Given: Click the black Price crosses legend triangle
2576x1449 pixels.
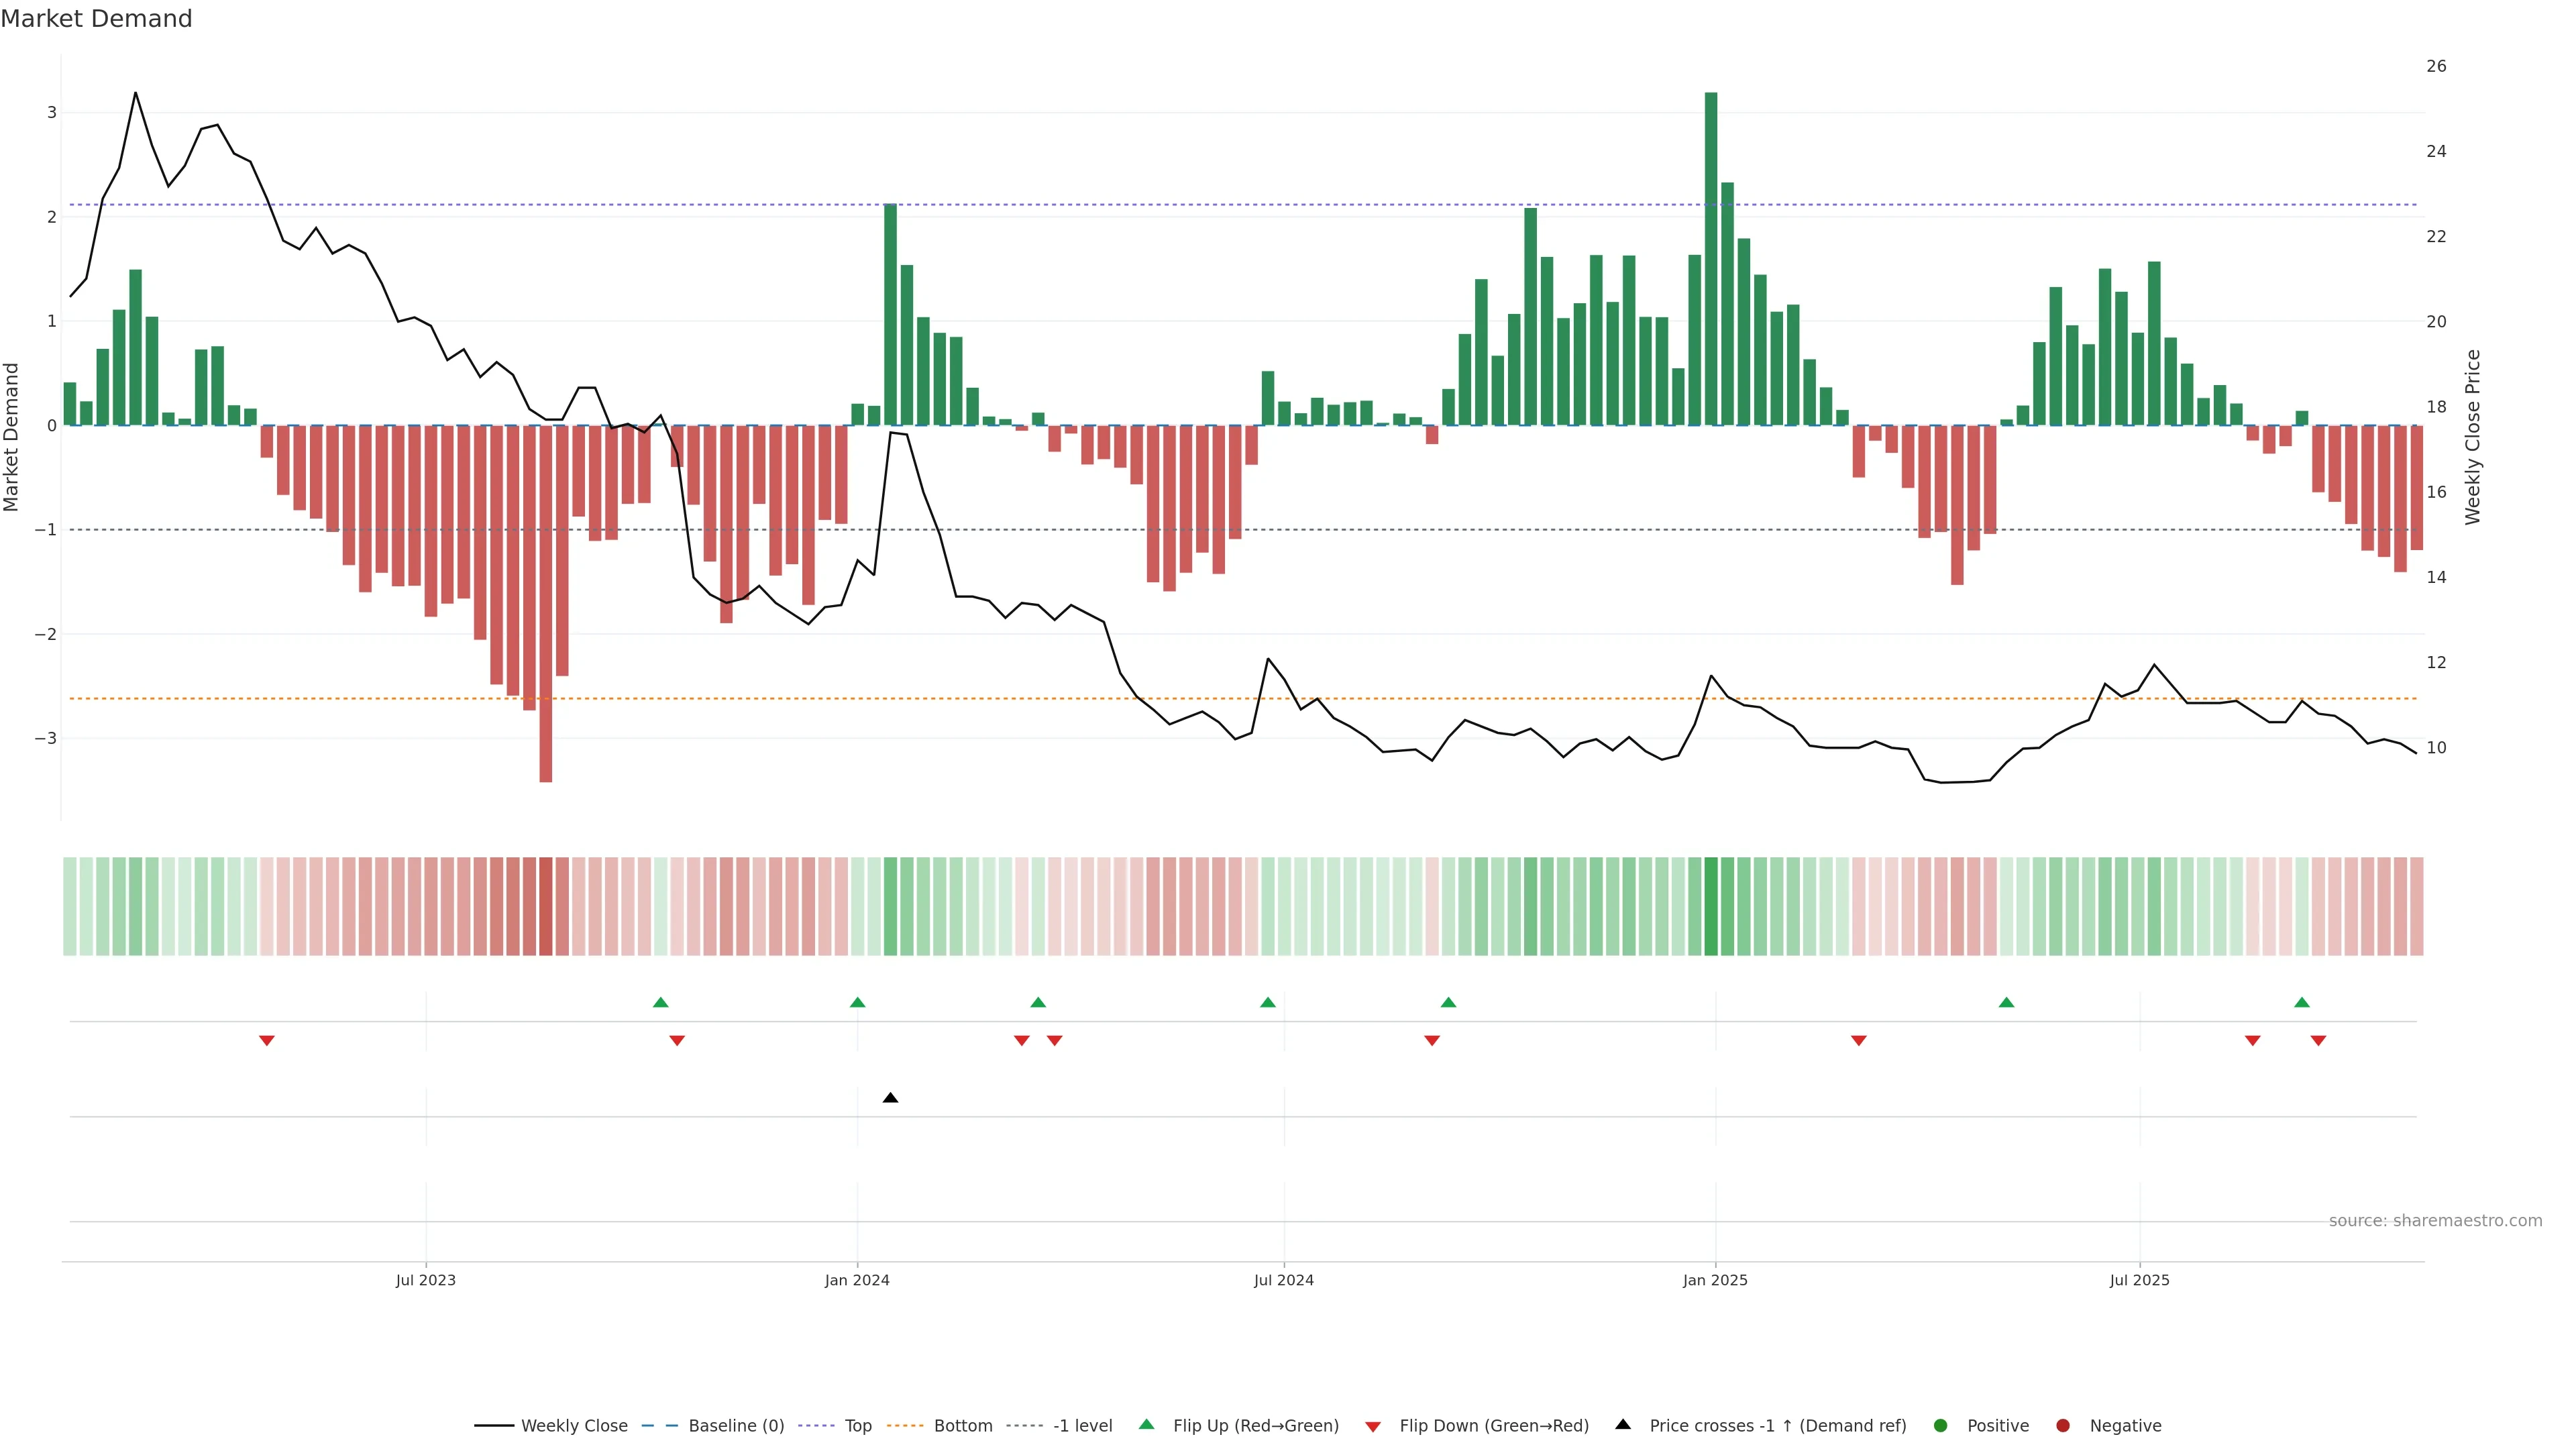Looking at the screenshot, I should coord(1623,1425).
